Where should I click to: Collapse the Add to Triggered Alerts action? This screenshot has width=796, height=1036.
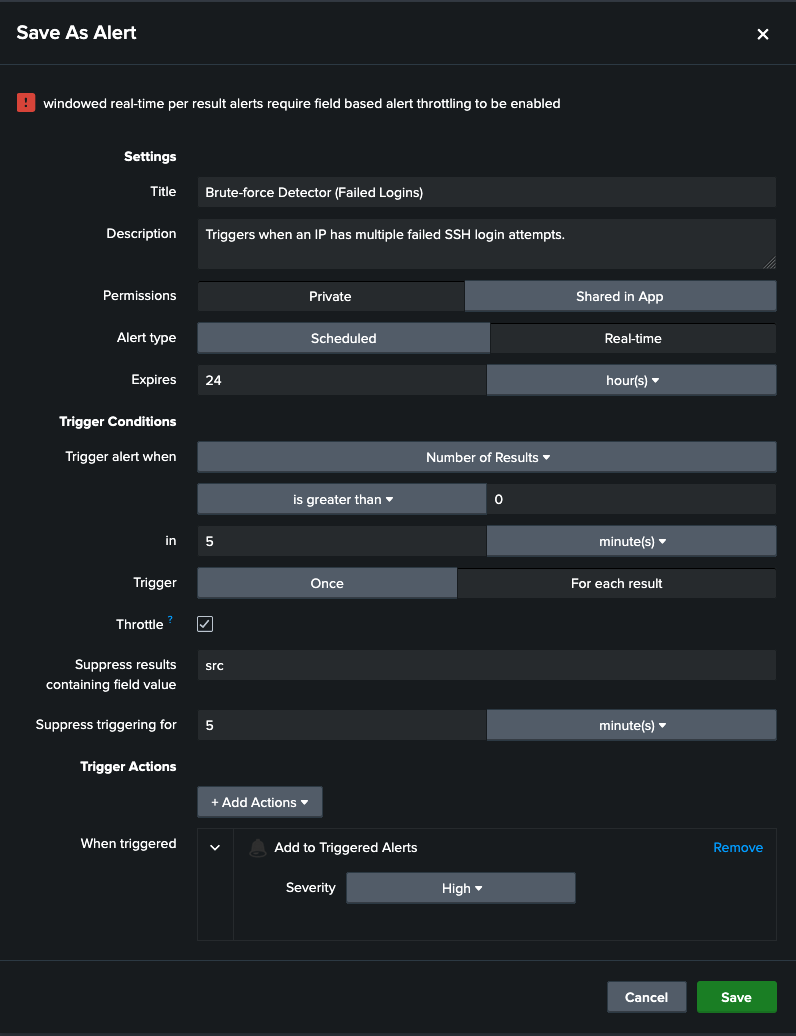215,848
